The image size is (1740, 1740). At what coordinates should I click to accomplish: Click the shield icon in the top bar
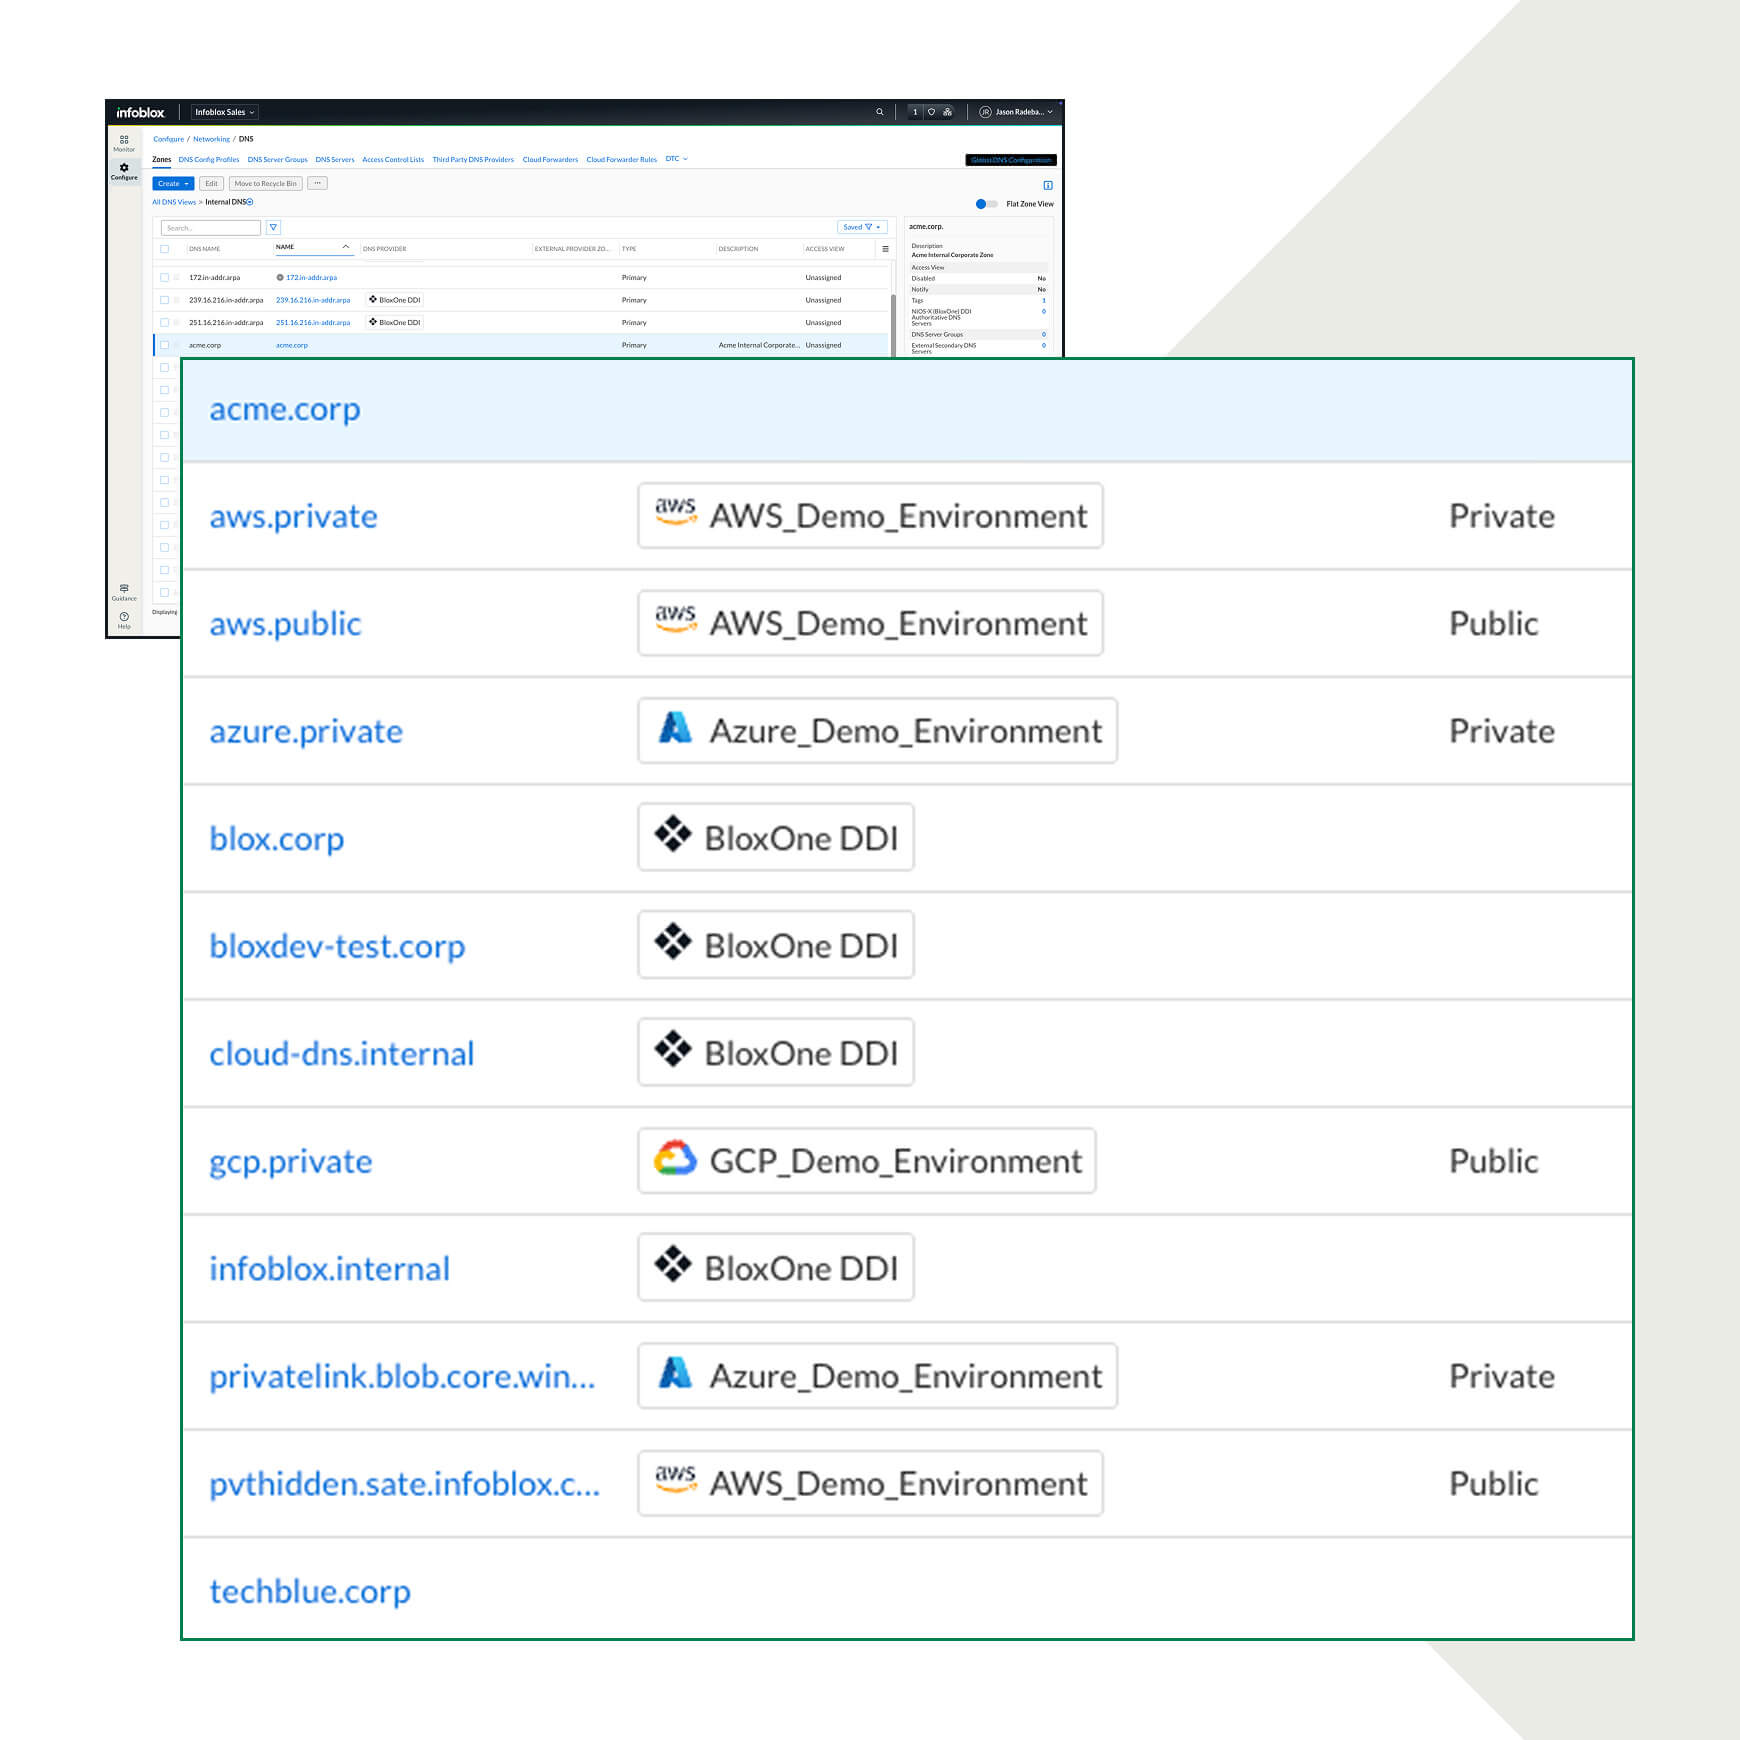pyautogui.click(x=931, y=112)
